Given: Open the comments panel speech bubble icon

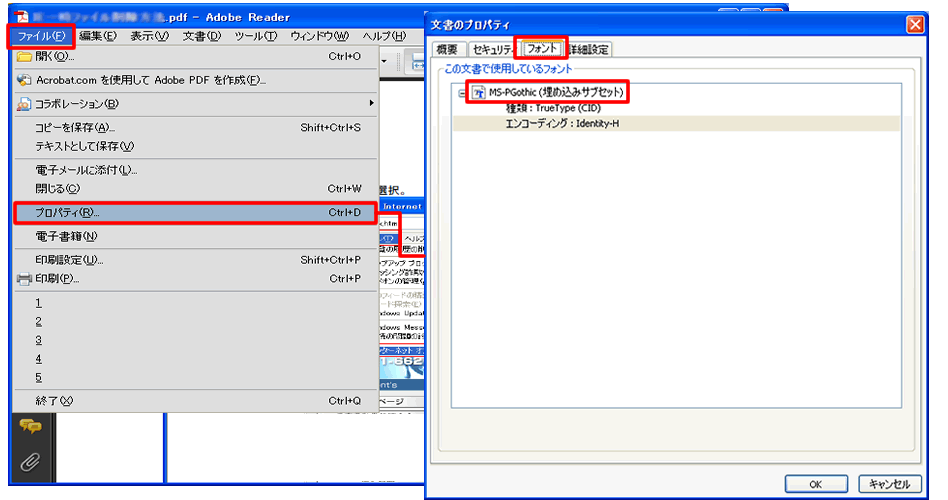Looking at the screenshot, I should point(30,426).
